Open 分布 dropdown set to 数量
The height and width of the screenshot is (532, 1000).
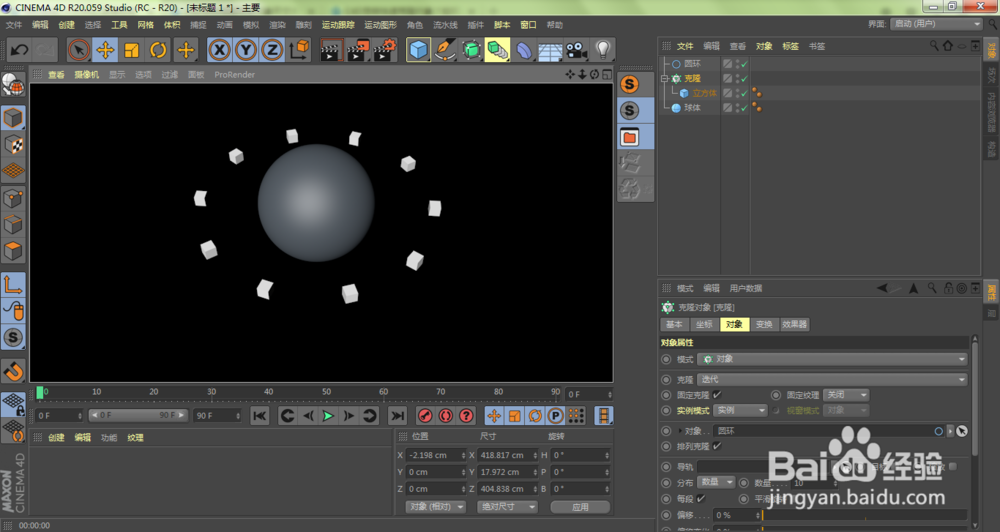717,482
